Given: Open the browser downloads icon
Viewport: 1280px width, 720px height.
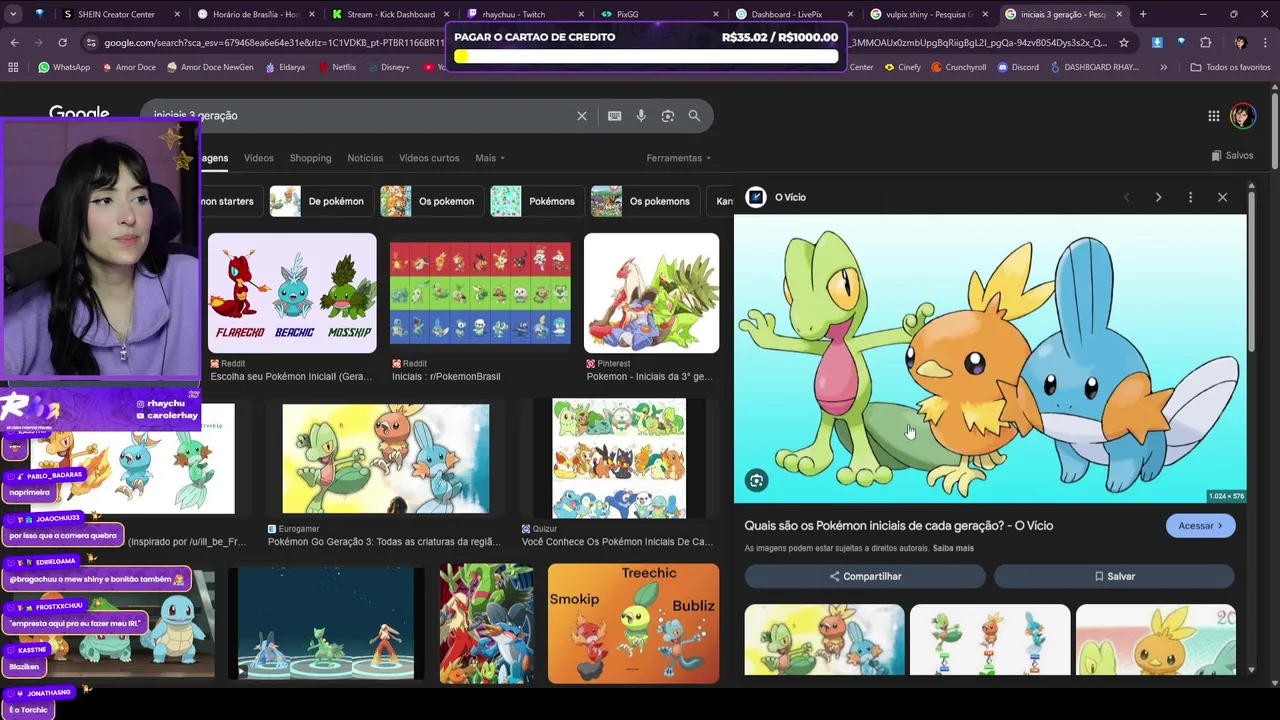Looking at the screenshot, I should [x=1157, y=43].
